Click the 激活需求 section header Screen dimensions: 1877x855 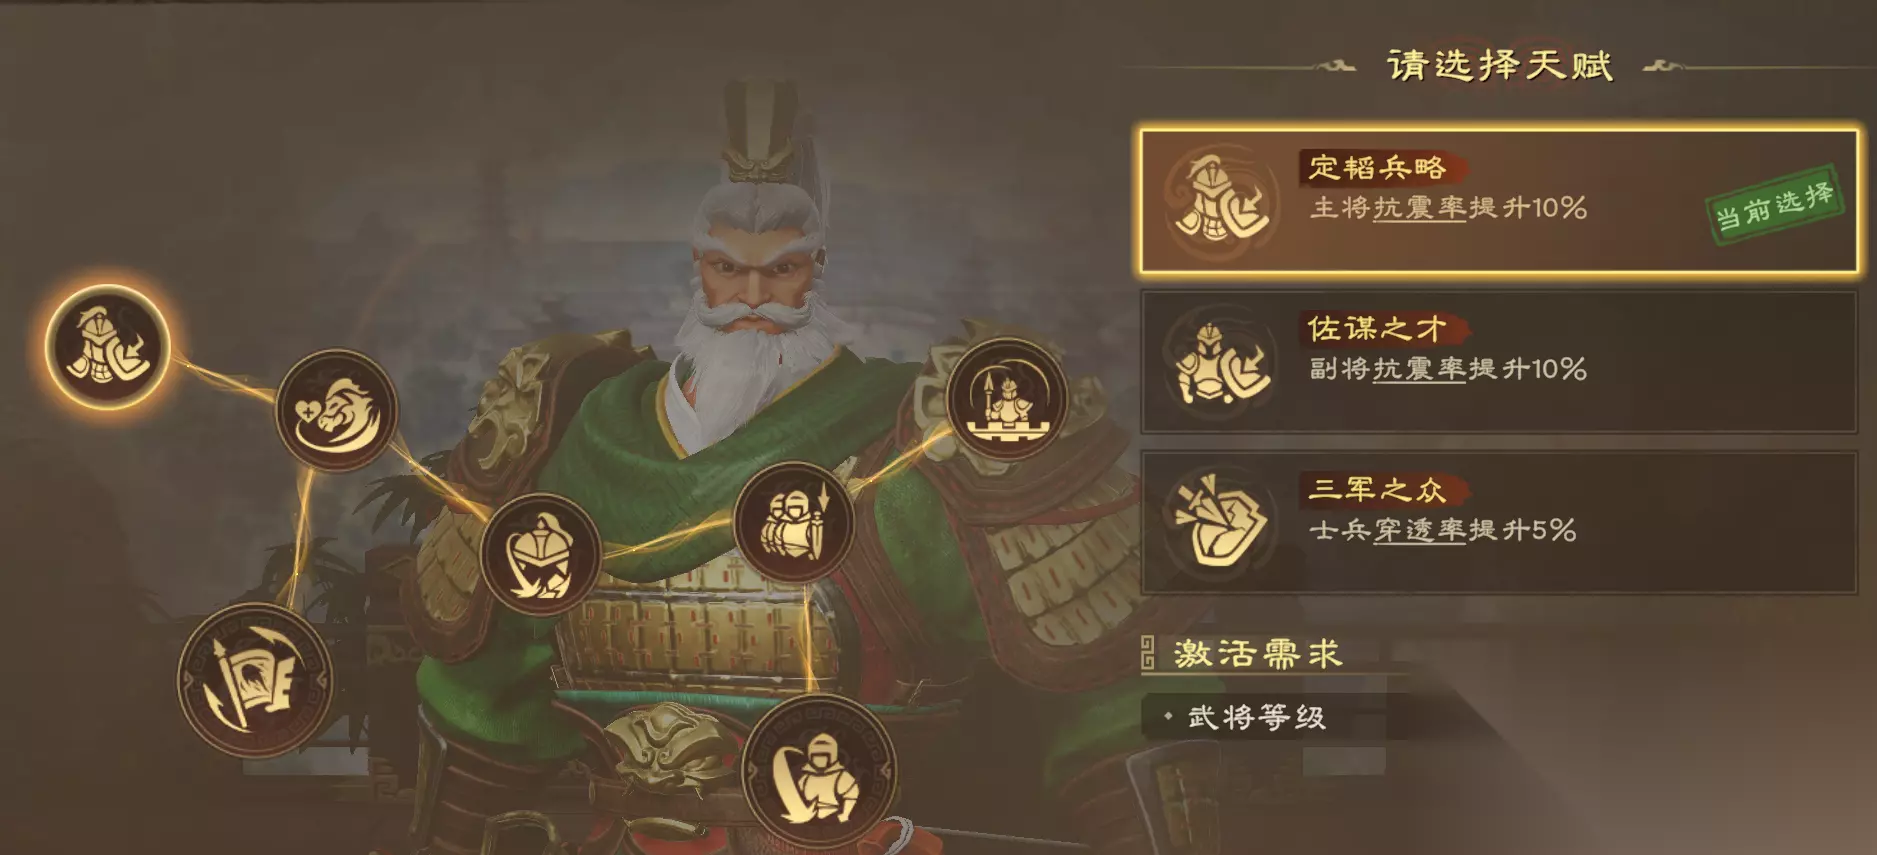[1257, 654]
